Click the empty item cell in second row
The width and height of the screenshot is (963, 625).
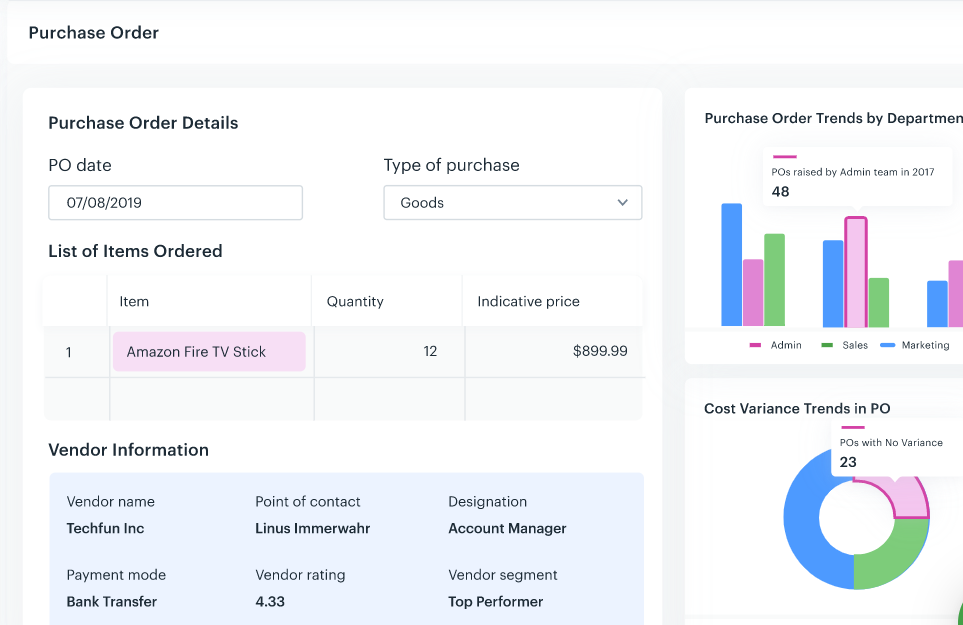click(212, 400)
